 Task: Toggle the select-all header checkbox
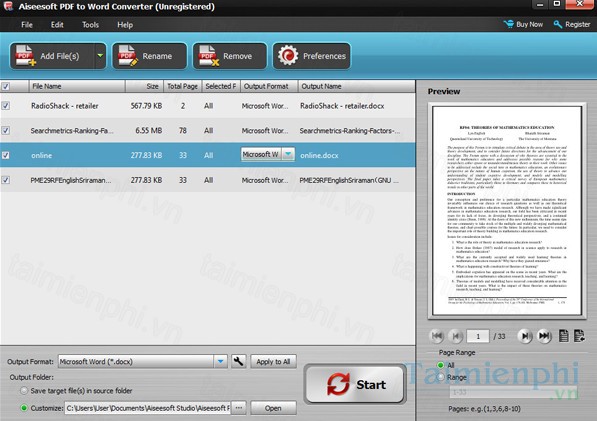point(6,86)
